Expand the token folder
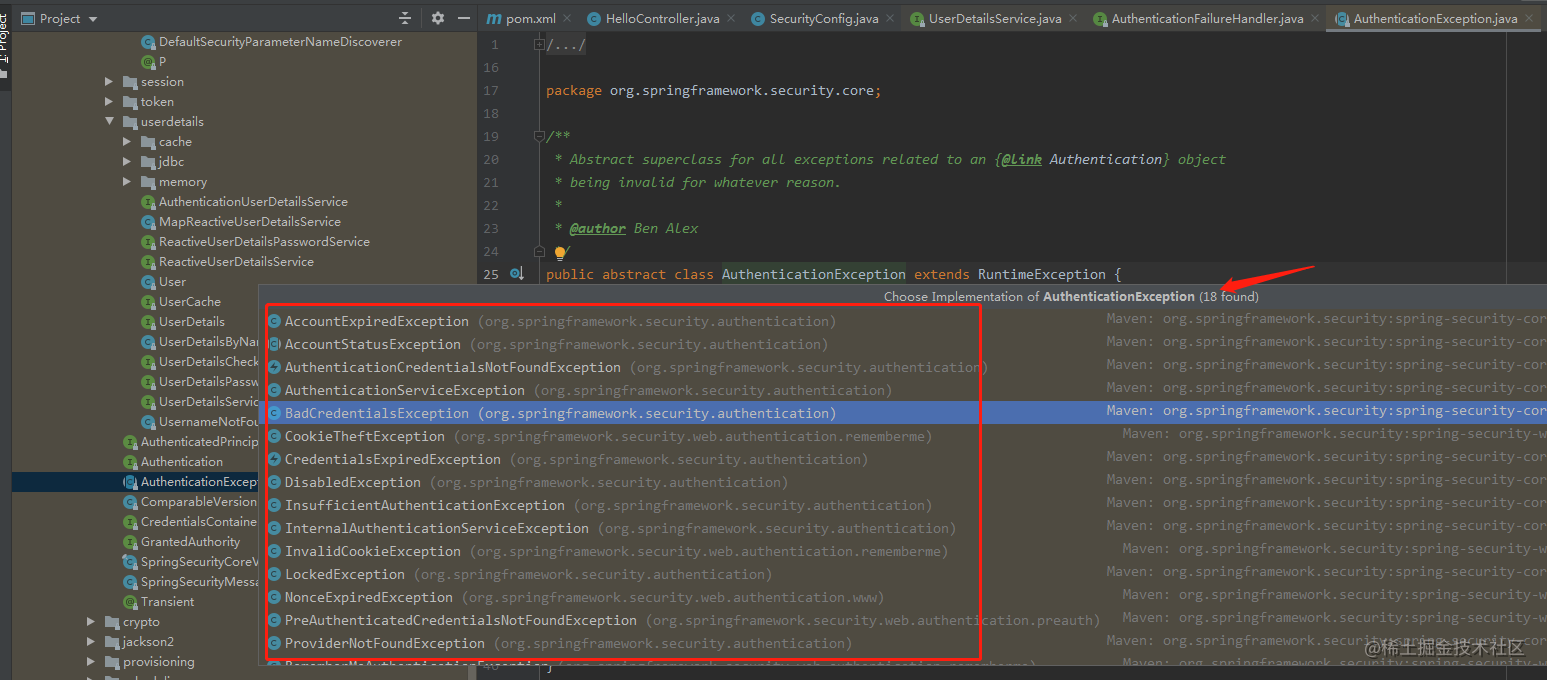1547x680 pixels. click(110, 102)
